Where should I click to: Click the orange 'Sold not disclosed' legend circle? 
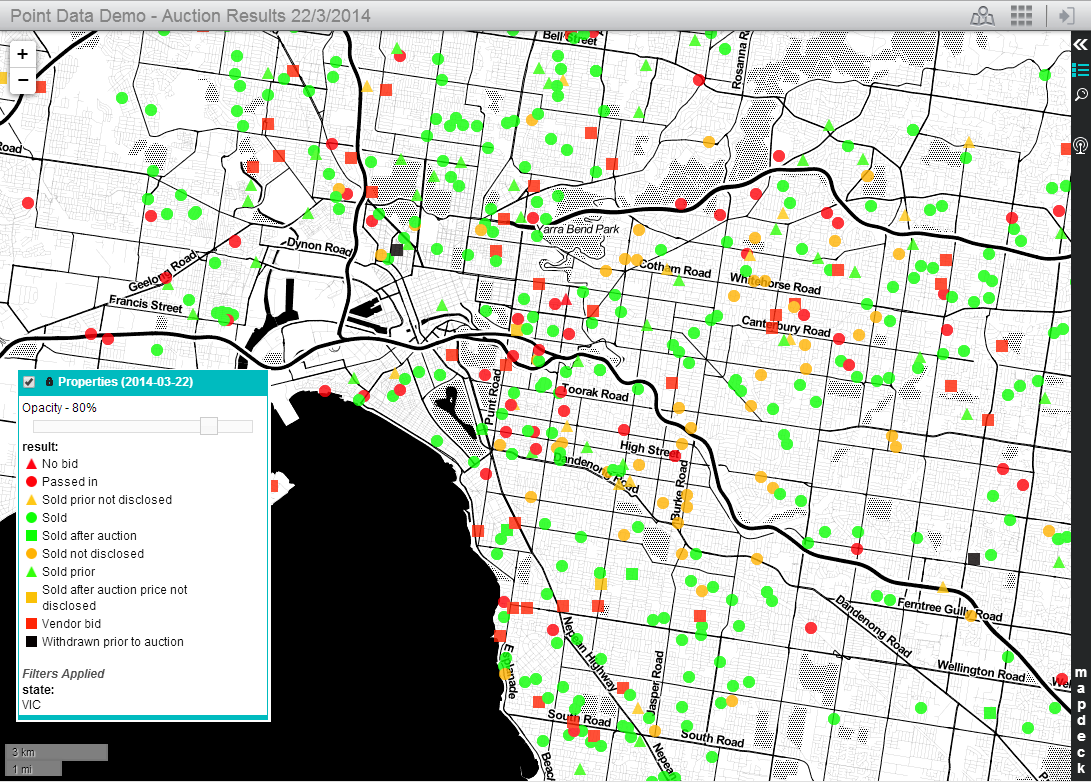point(30,553)
